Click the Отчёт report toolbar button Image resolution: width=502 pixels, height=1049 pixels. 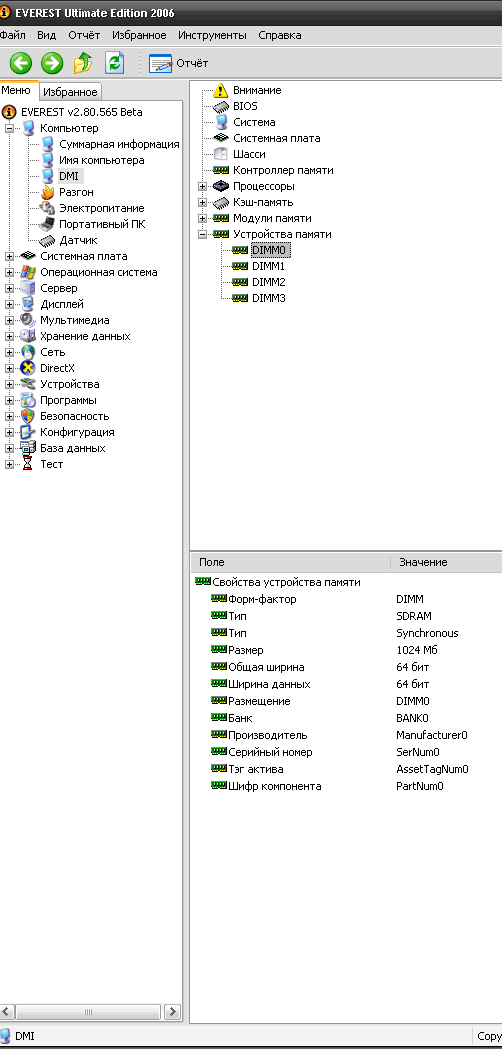click(x=179, y=64)
